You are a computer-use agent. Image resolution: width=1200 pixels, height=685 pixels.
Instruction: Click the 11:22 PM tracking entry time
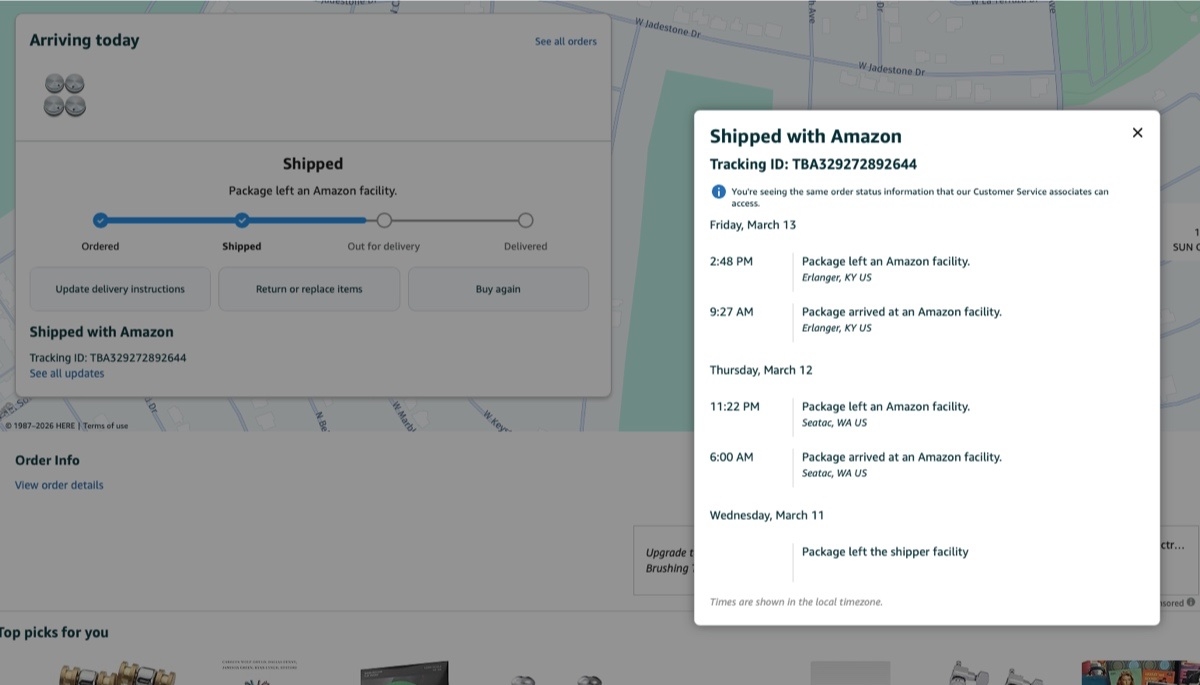735,407
